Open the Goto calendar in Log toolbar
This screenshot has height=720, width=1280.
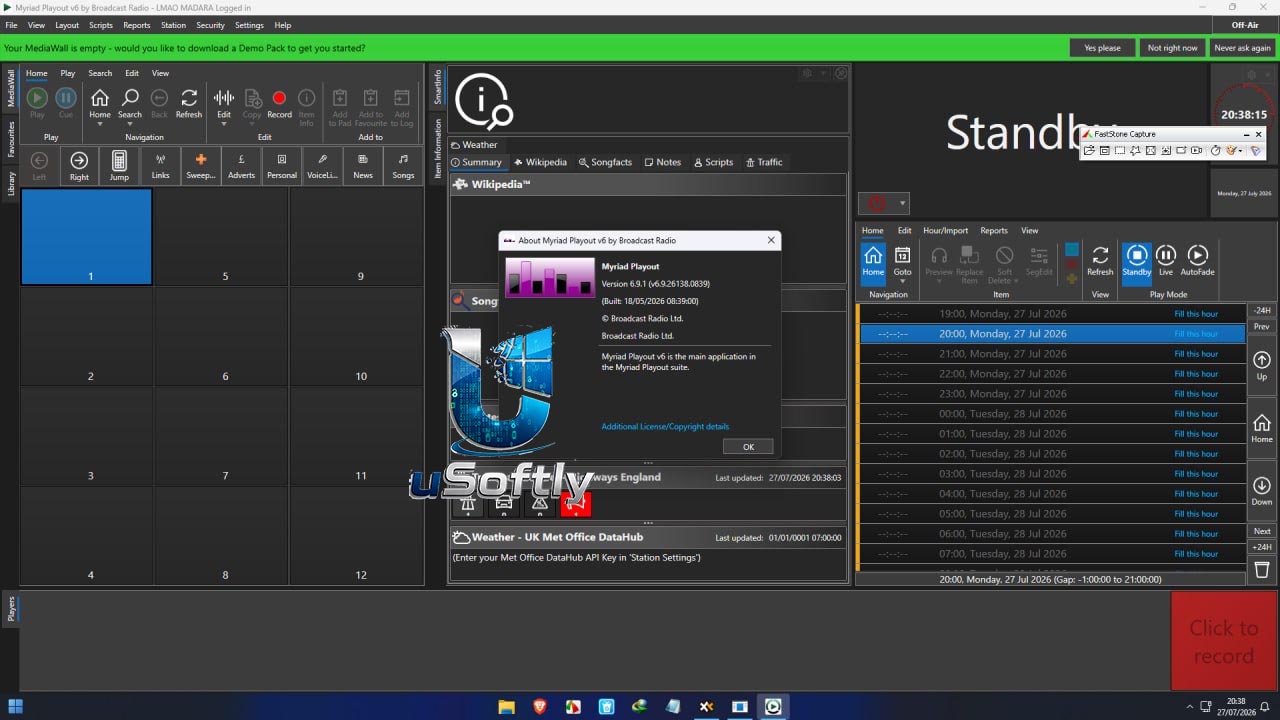pos(902,262)
